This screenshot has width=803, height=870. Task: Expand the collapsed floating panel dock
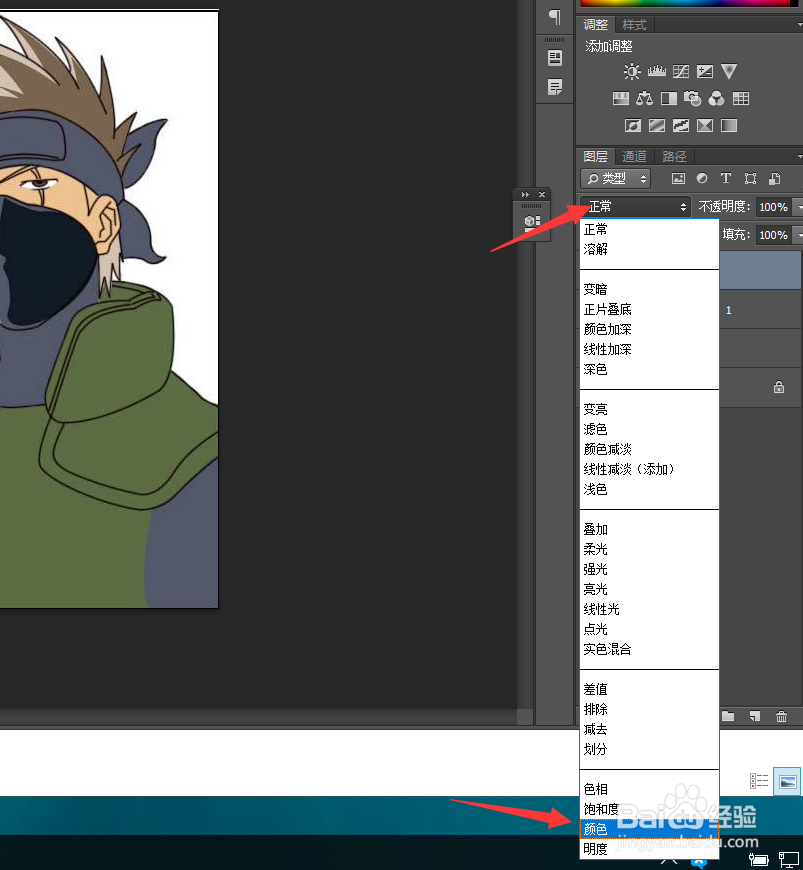(525, 195)
